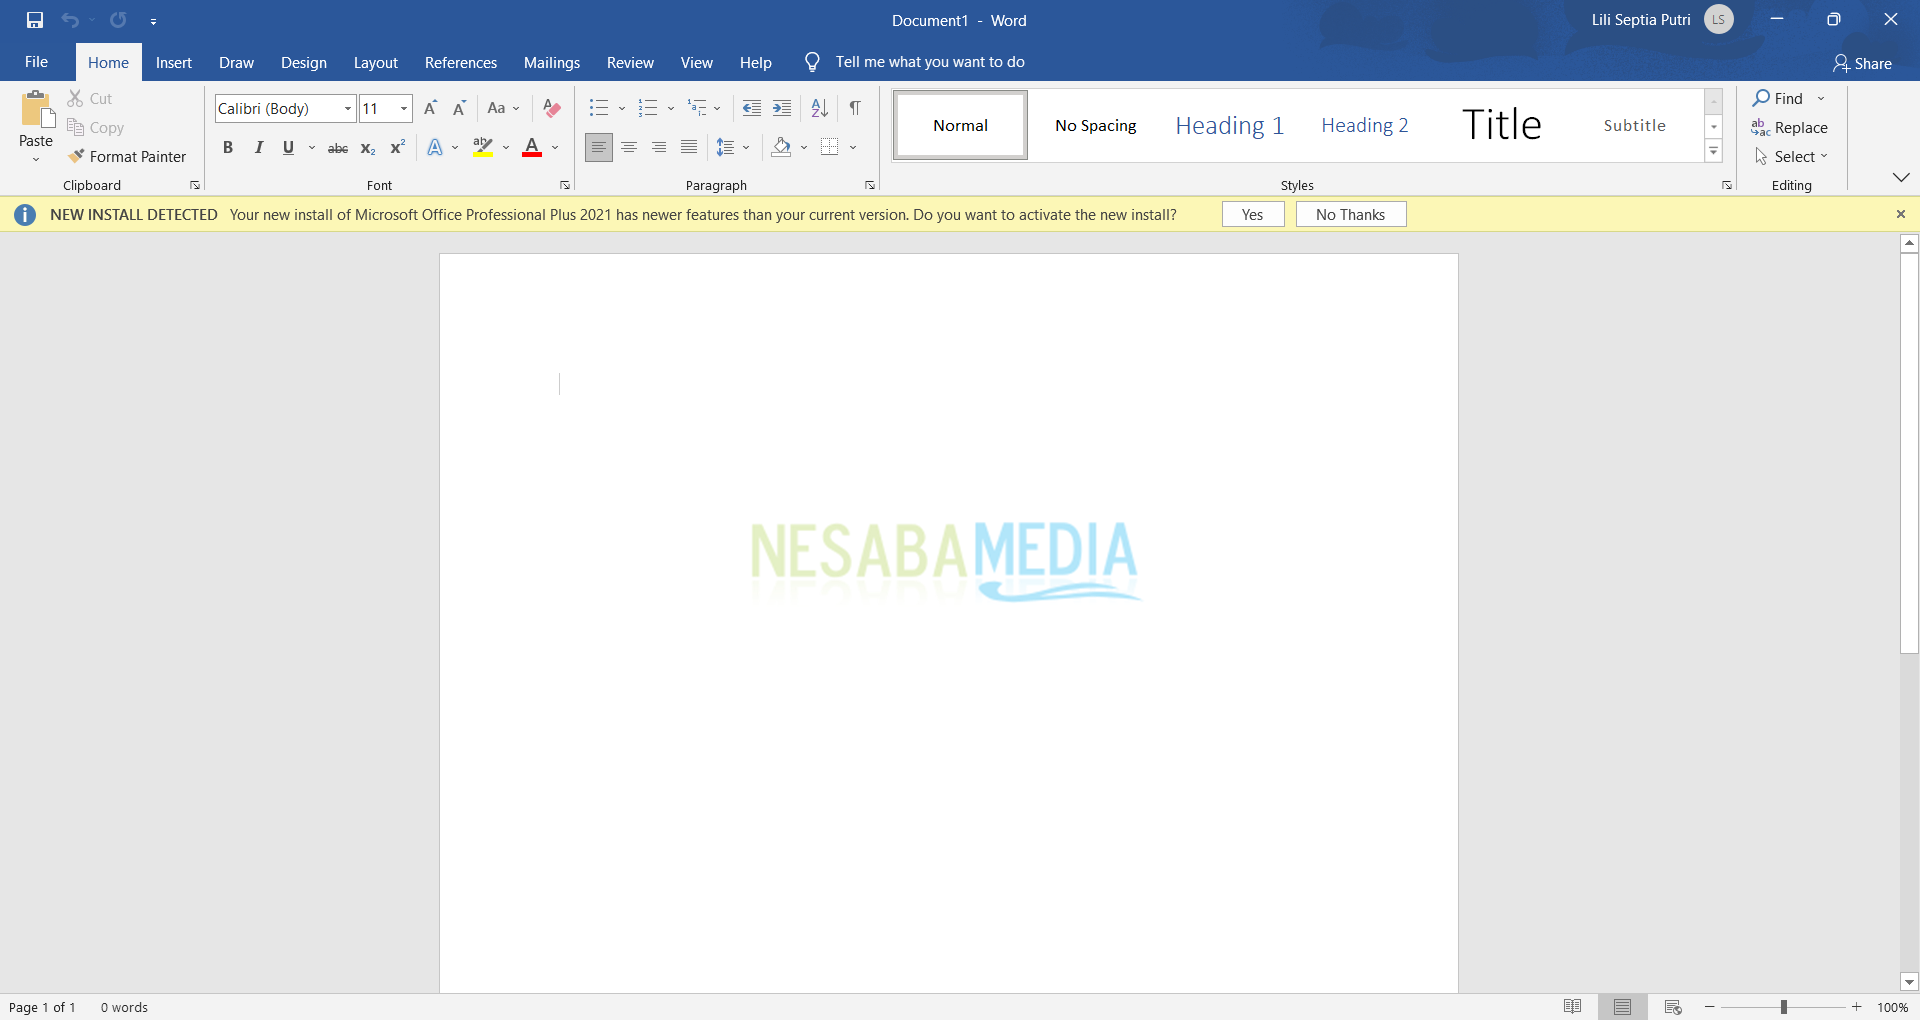Click the Redo/Repeat icon
The image size is (1920, 1020).
coord(118,20)
